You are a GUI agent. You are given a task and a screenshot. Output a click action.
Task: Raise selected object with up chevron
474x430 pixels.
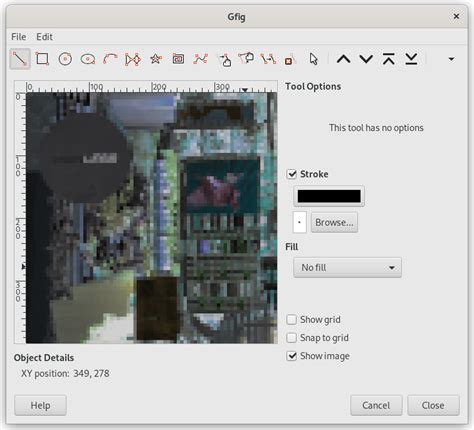(x=343, y=59)
